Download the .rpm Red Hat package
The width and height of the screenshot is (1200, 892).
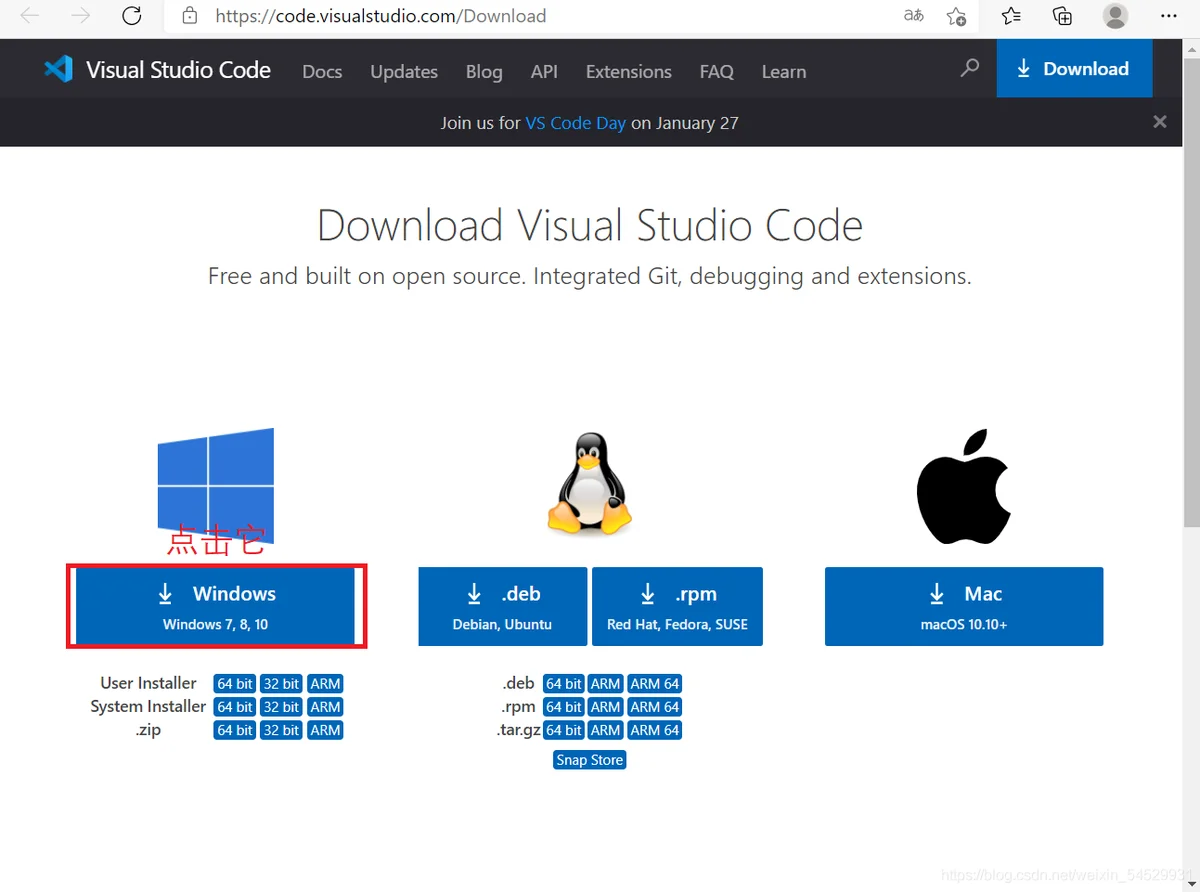pos(677,607)
